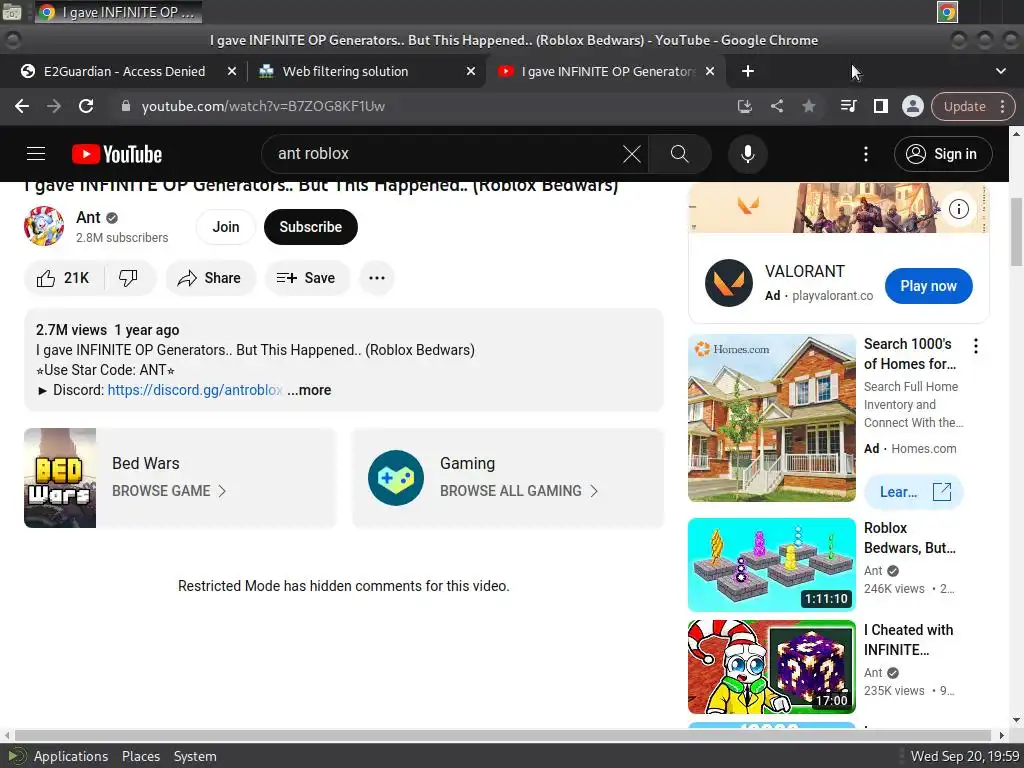
Task: Click playvalorant.co ad domain text
Action: [833, 296]
